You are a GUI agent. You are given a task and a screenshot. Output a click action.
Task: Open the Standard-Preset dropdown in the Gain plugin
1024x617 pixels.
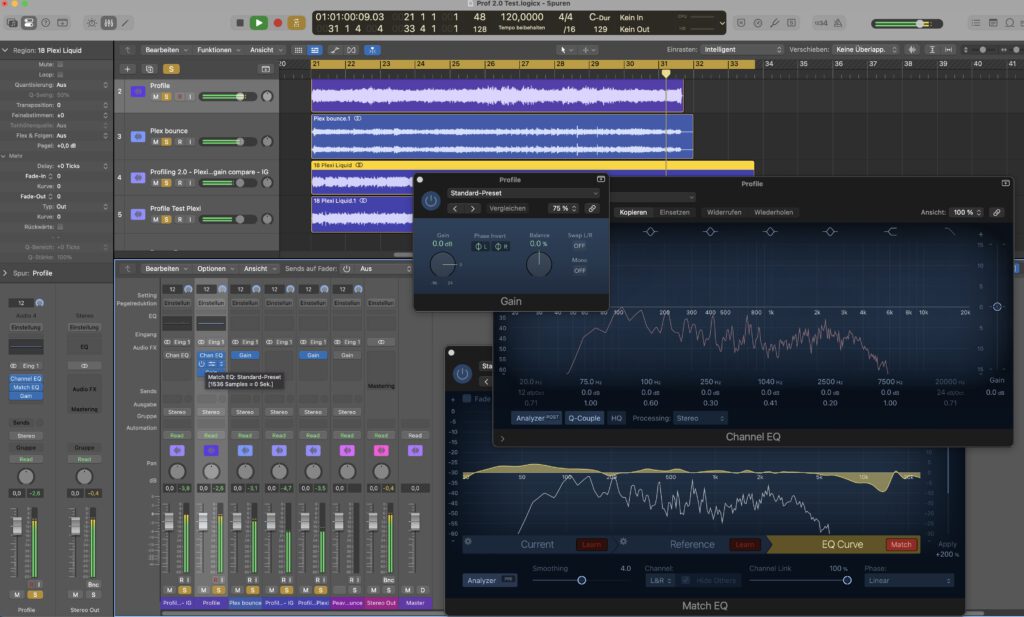coord(523,193)
